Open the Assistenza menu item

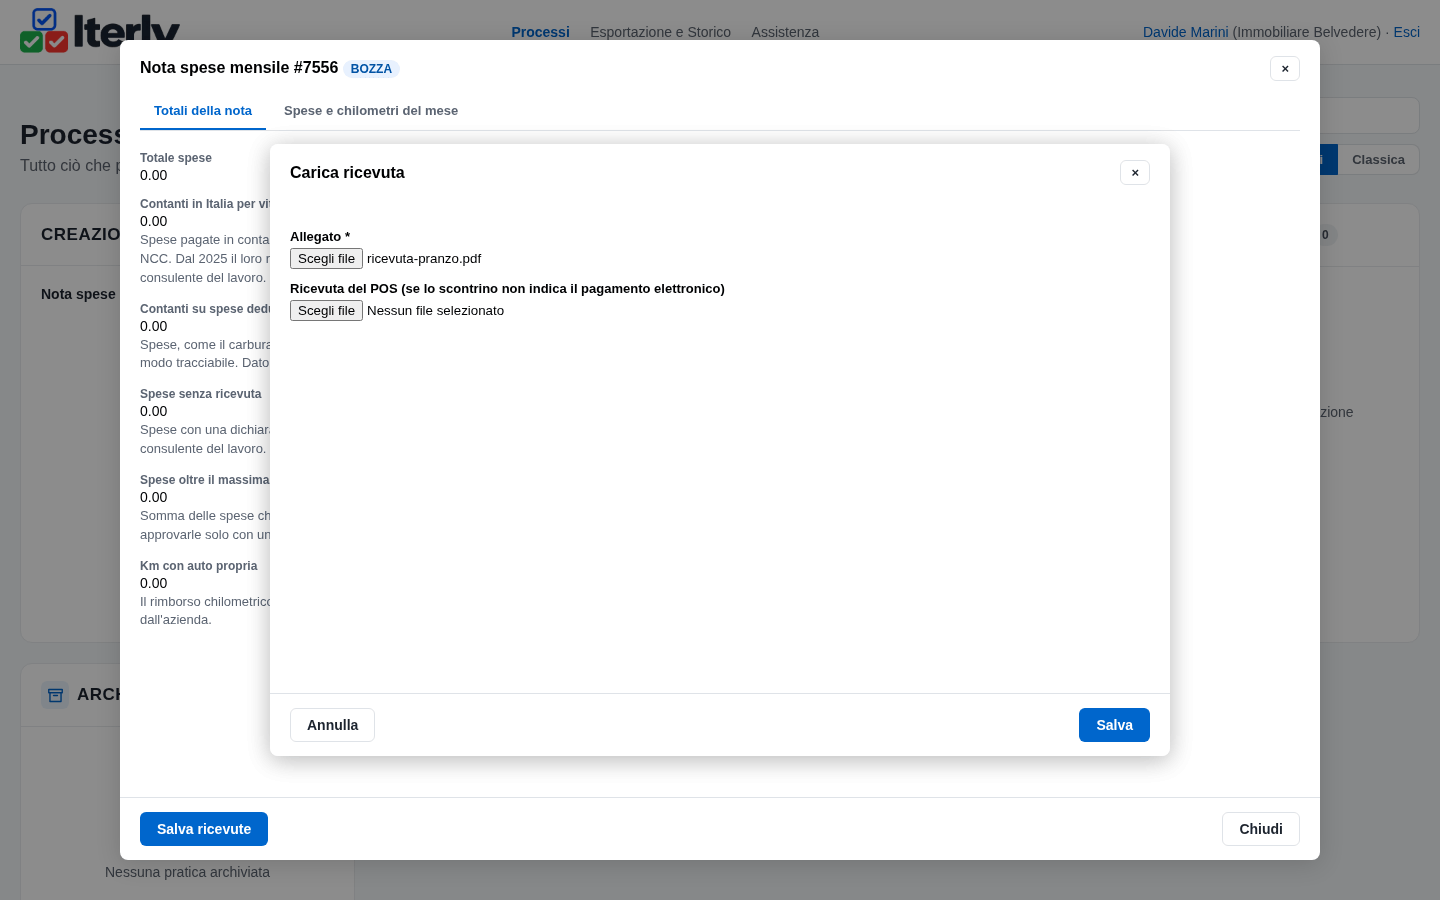click(785, 32)
